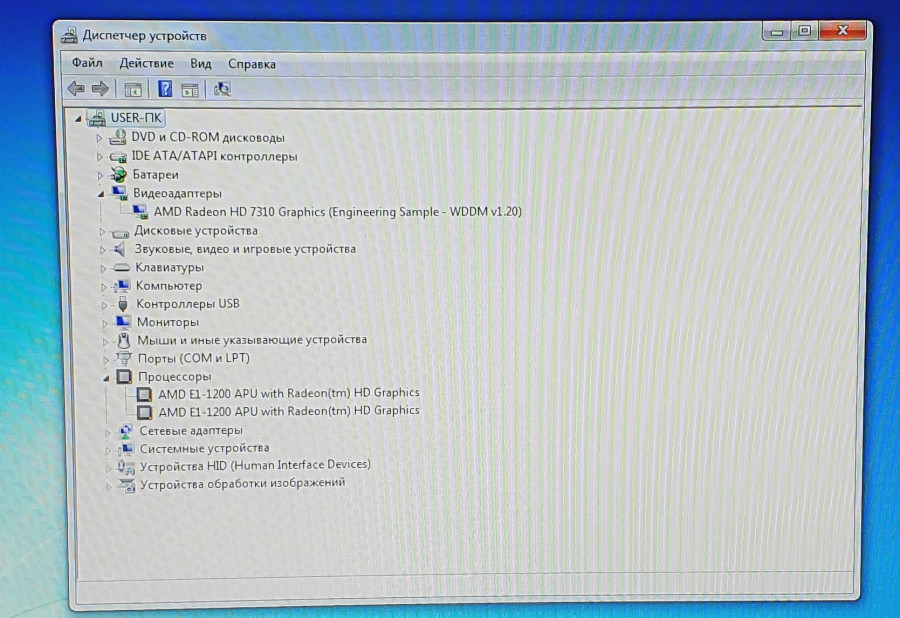Click the Батареи battery icon

(x=119, y=174)
